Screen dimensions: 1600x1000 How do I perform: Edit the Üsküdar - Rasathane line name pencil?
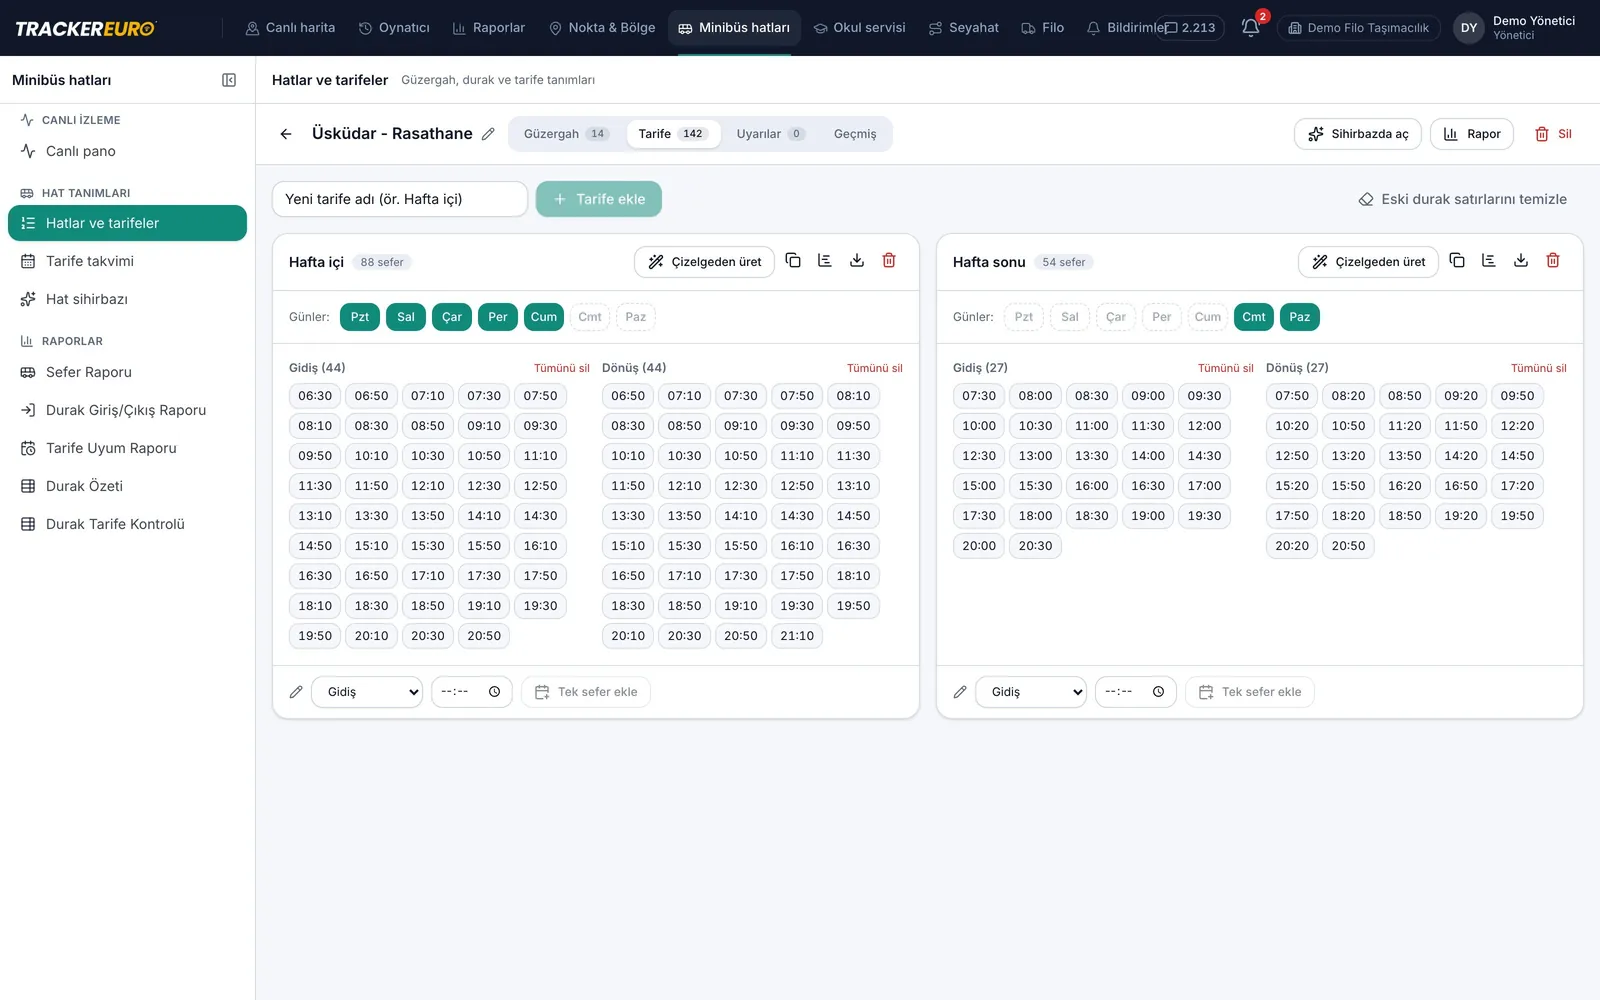point(488,134)
